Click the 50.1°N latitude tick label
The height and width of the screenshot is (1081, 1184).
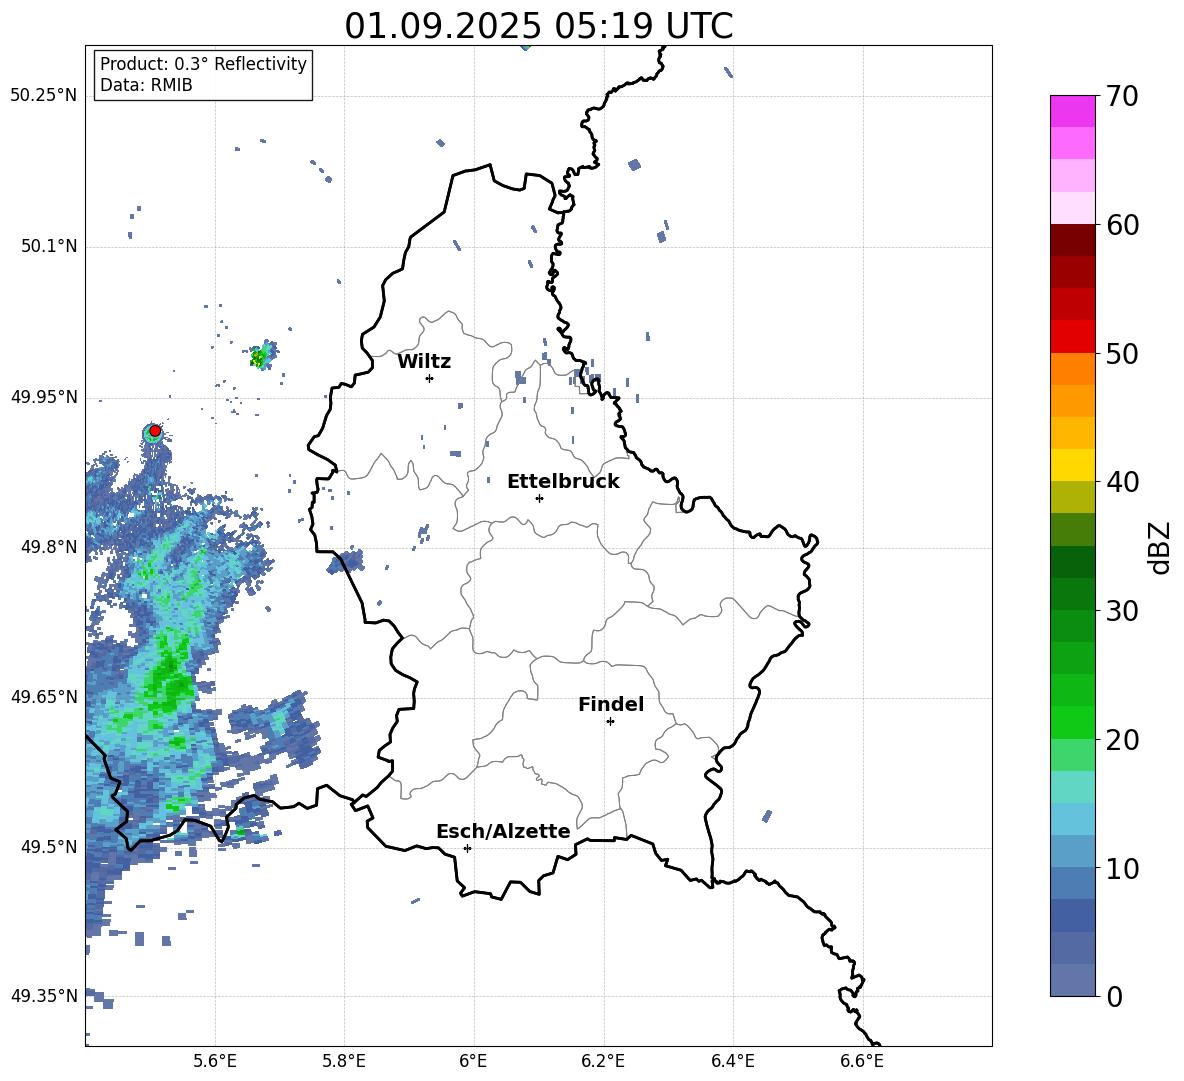49,246
